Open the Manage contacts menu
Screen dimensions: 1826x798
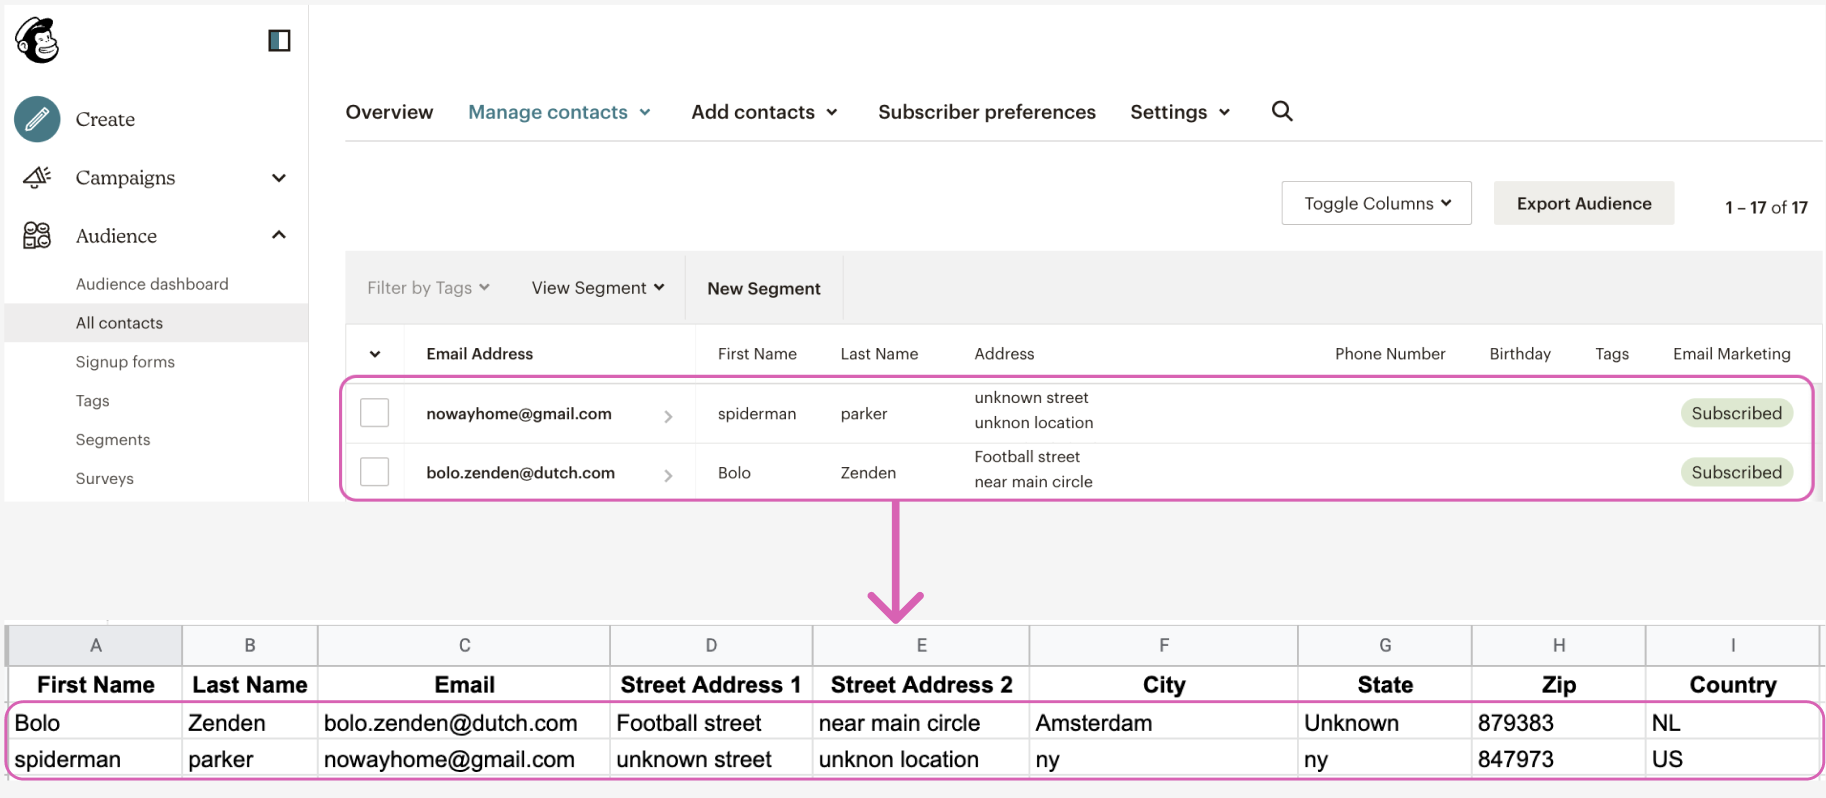(x=559, y=112)
